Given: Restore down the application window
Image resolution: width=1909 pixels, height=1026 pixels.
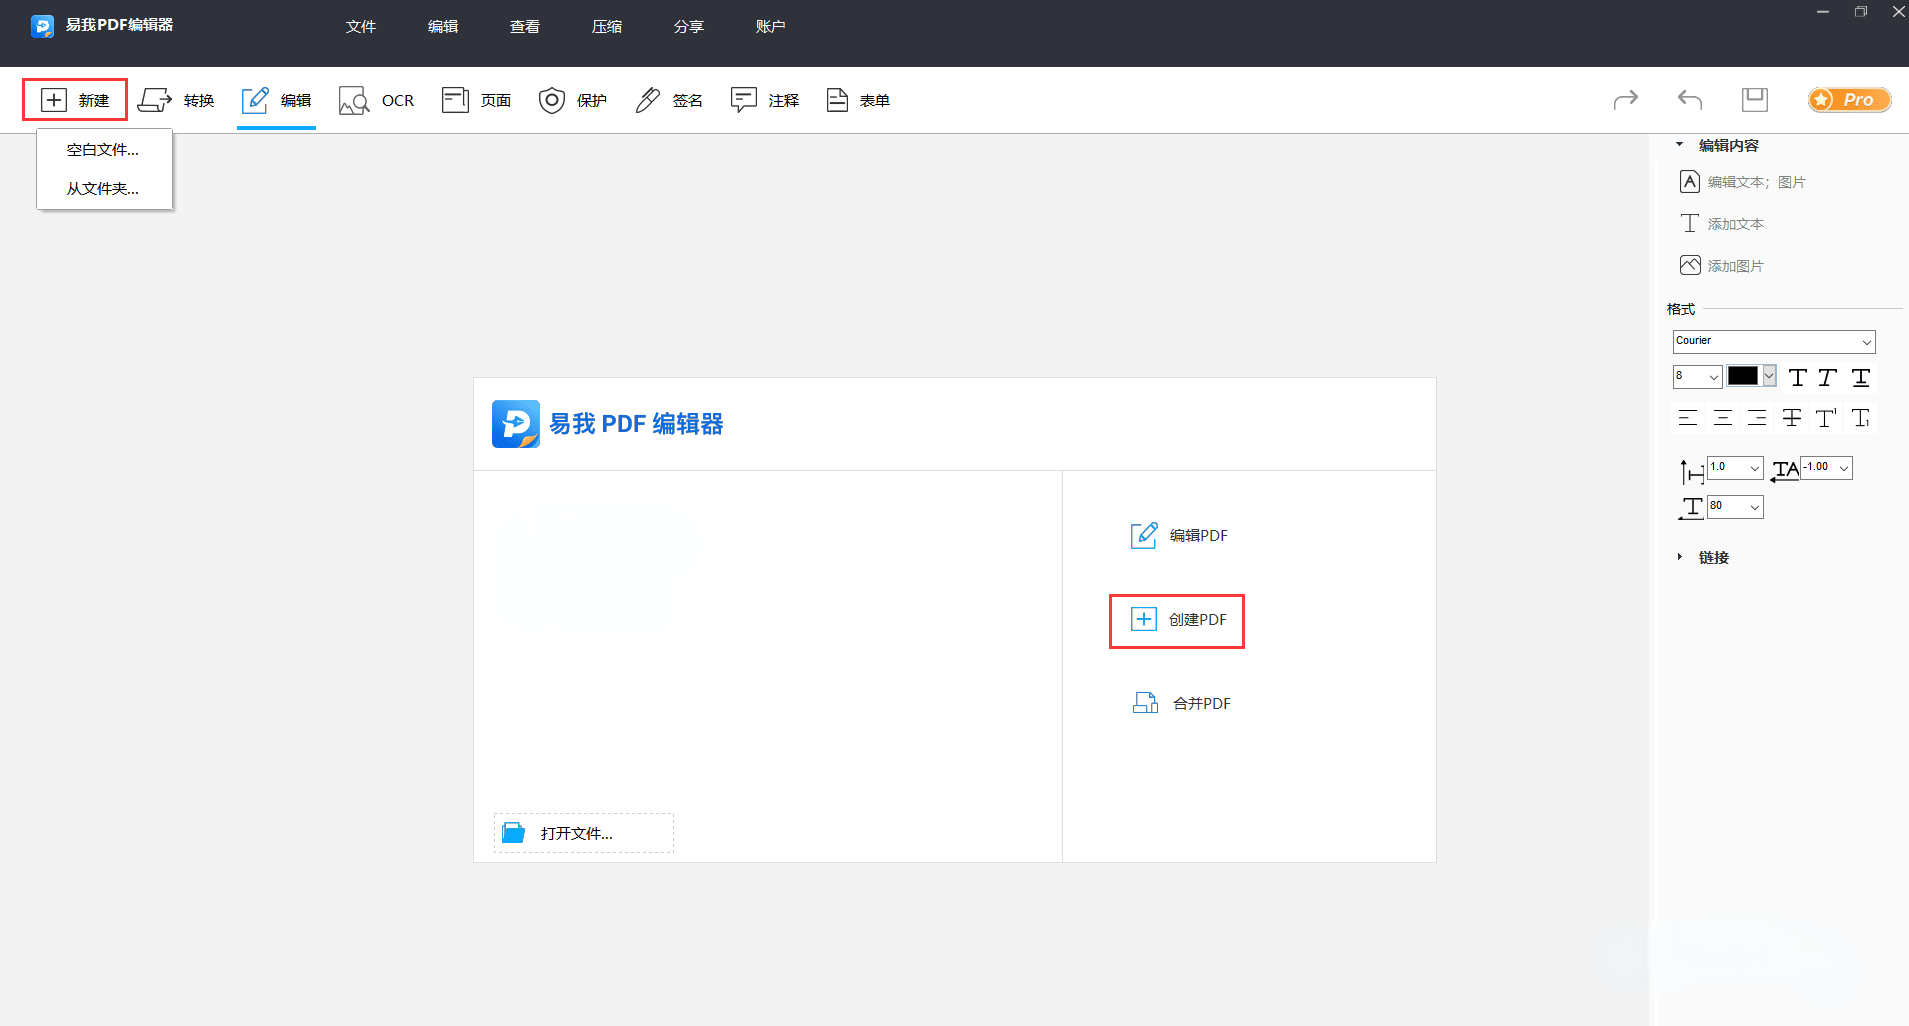Looking at the screenshot, I should click(1861, 12).
